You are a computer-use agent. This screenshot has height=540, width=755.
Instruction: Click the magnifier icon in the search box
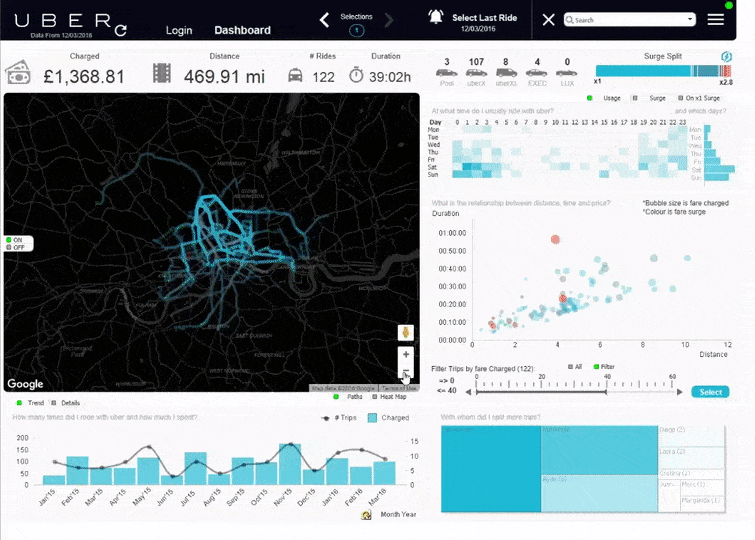(570, 20)
